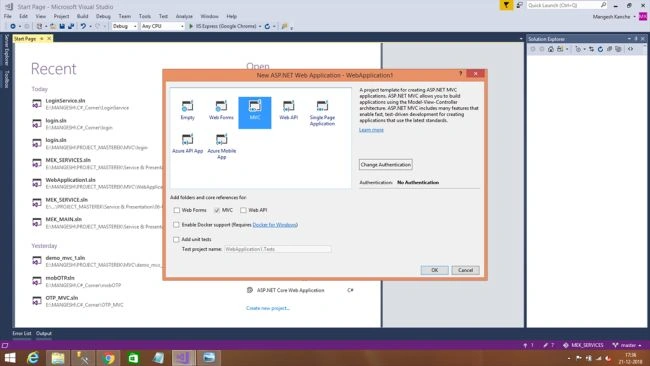
Task: Click the feedback icon beside Quick Launch
Action: pos(519,5)
